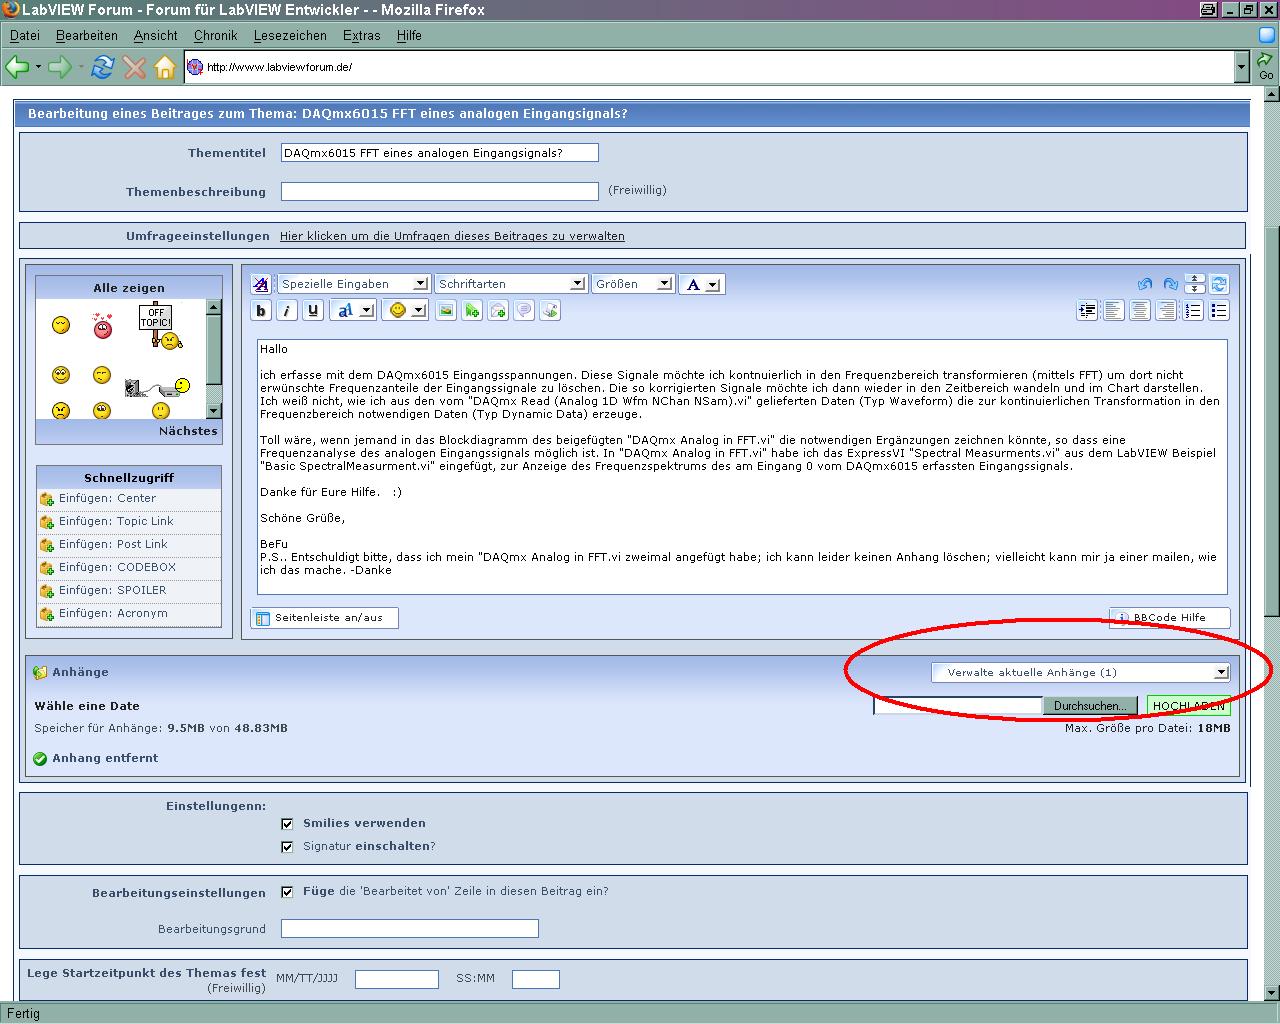Open the Ansicht menu
This screenshot has width=1280, height=1024.
click(156, 35)
